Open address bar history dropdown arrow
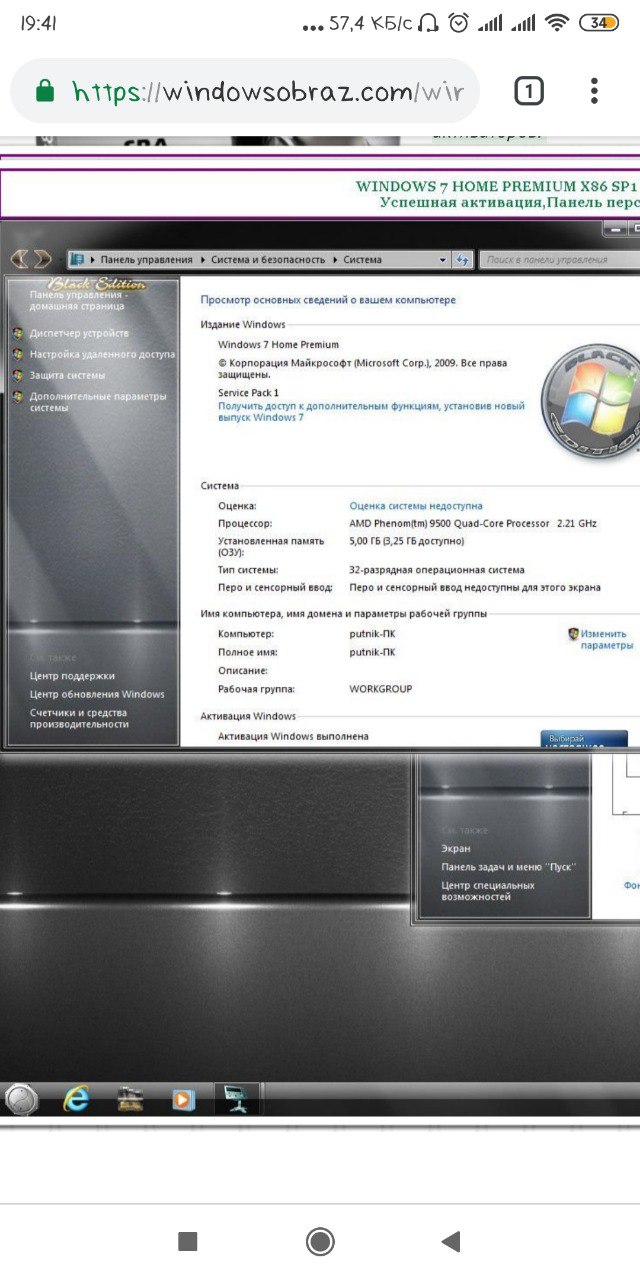The width and height of the screenshot is (640, 1280). coord(444,260)
